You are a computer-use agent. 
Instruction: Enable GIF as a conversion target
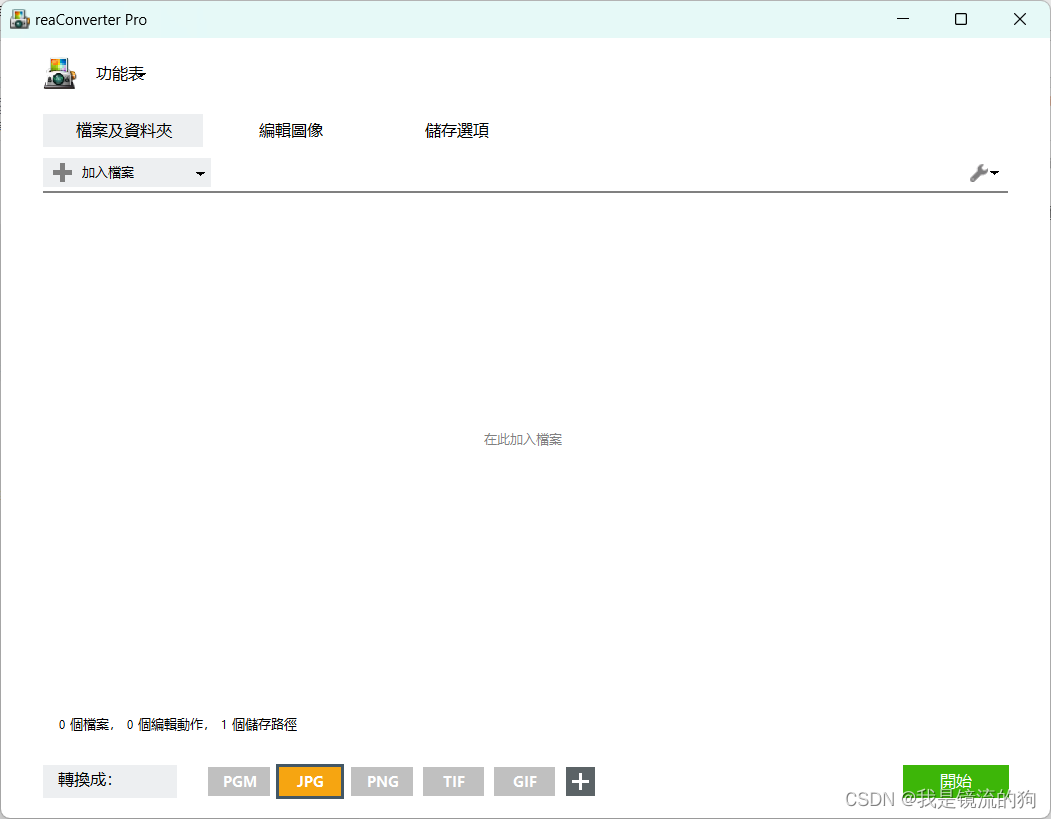524,782
